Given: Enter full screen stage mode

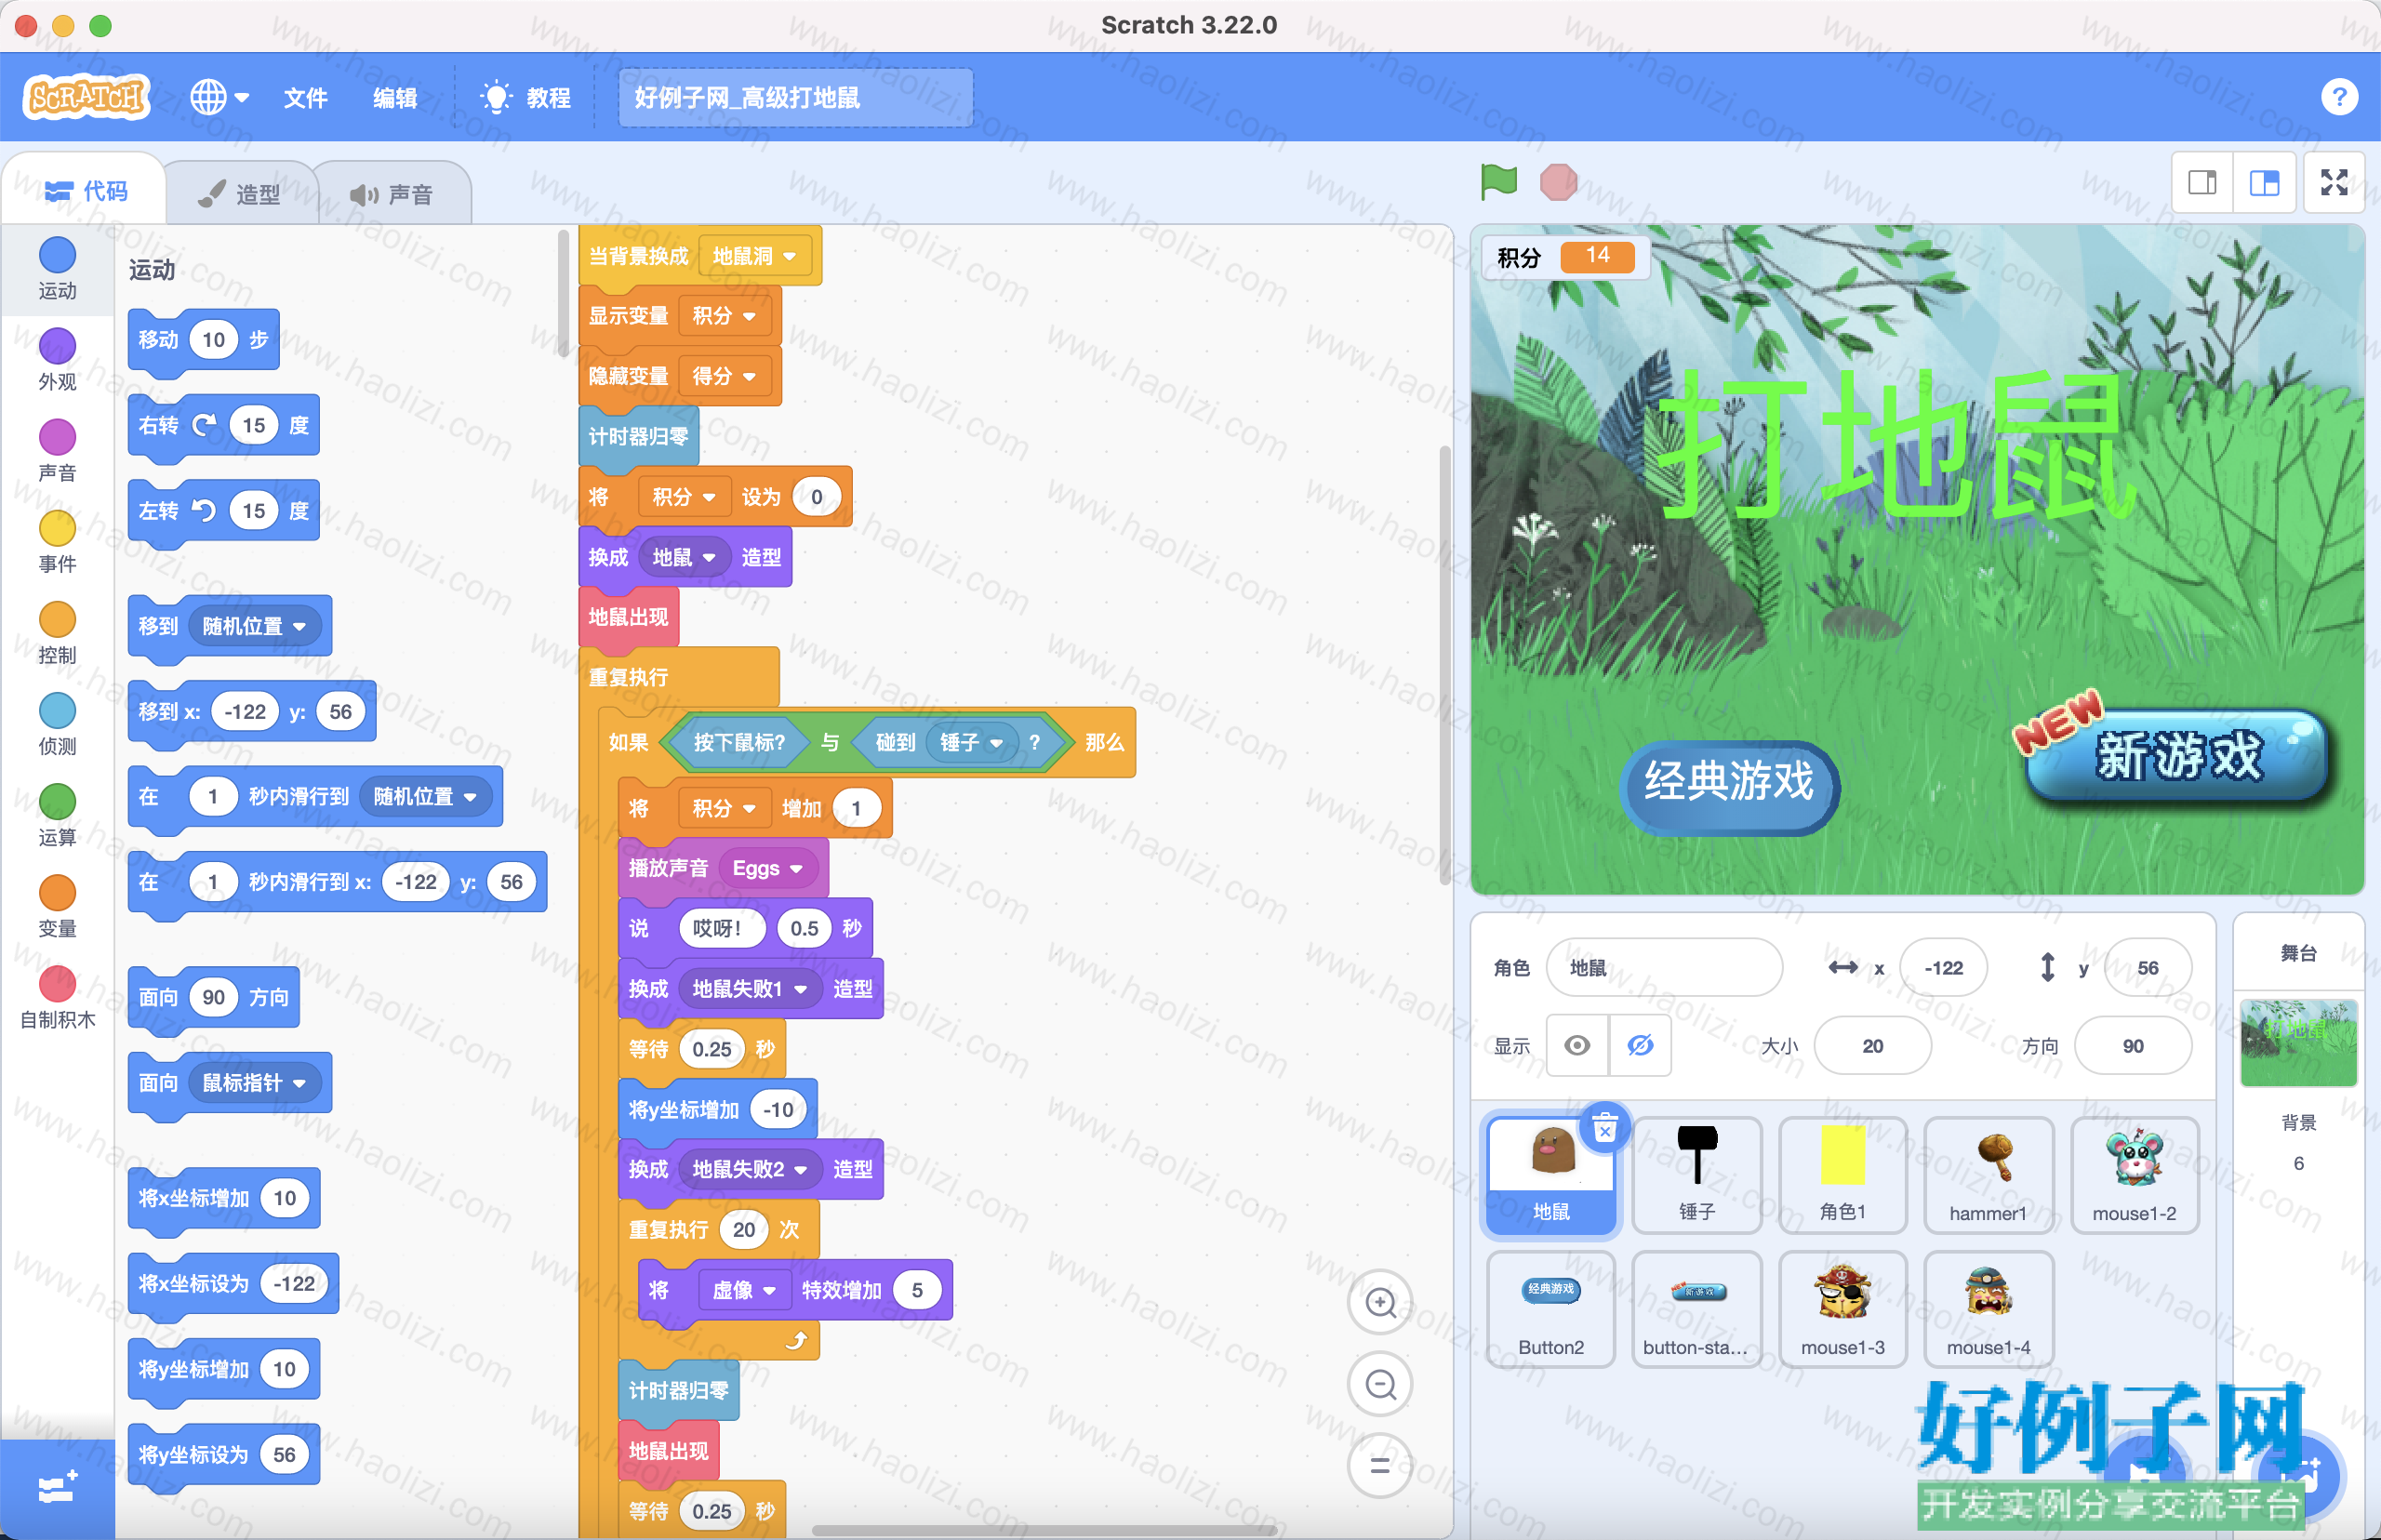Looking at the screenshot, I should click(x=2334, y=182).
